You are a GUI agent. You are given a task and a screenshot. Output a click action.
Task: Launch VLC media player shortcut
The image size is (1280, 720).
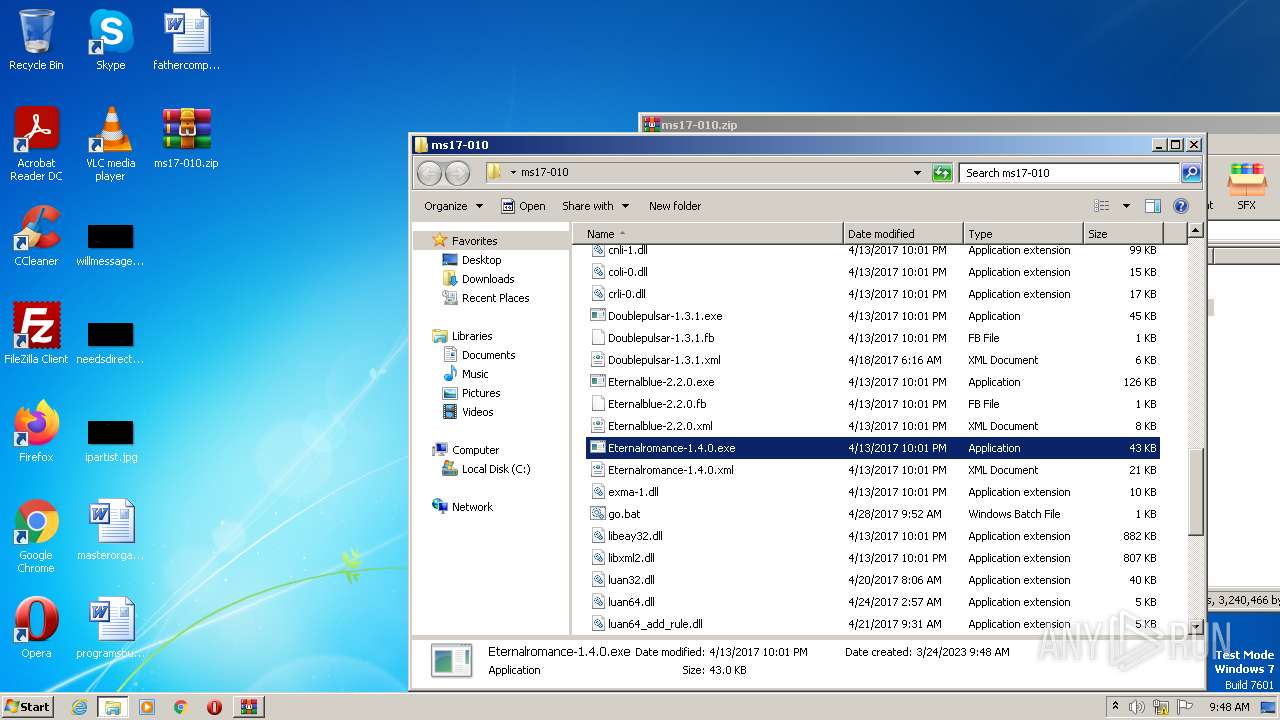tap(110, 143)
